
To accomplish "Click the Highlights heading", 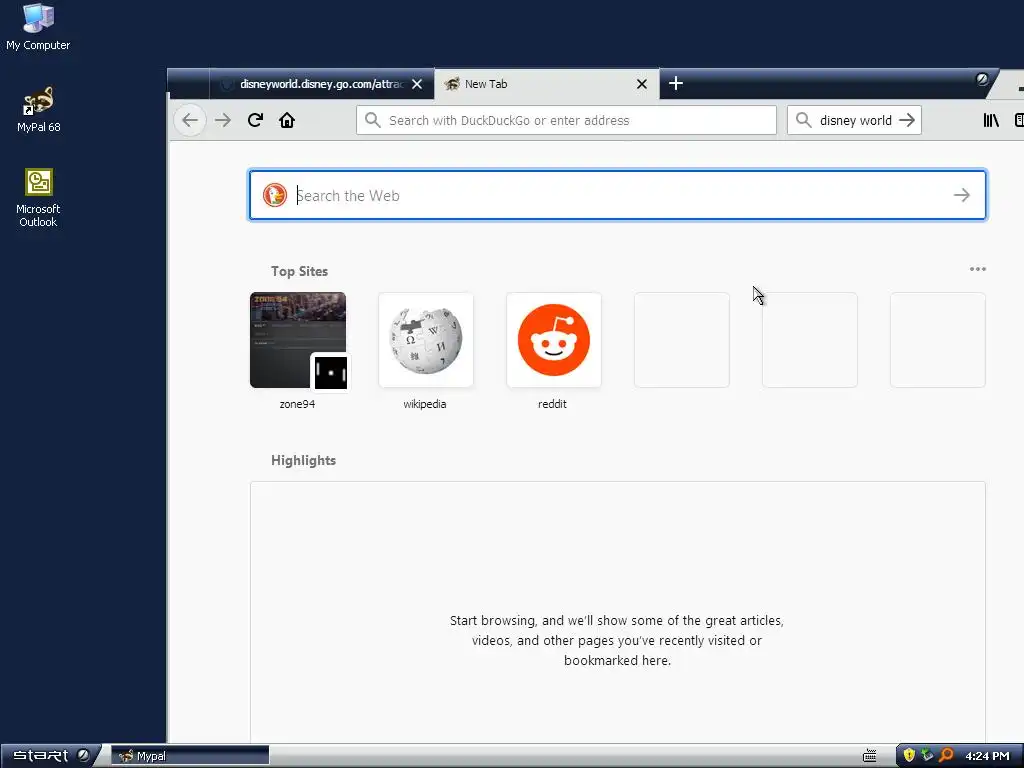I will [303, 460].
